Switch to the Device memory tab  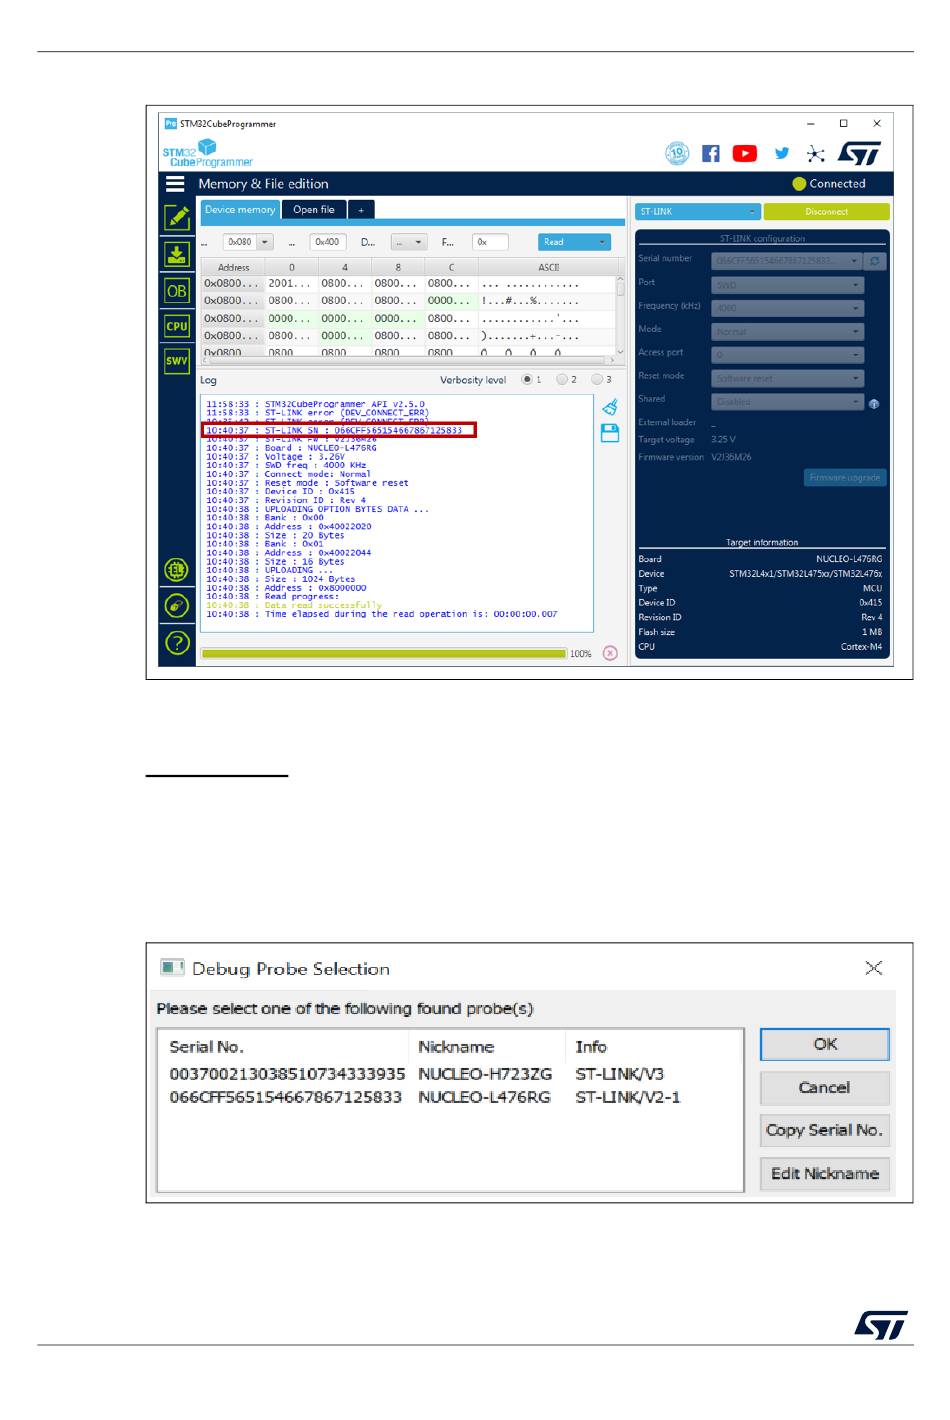(x=240, y=210)
